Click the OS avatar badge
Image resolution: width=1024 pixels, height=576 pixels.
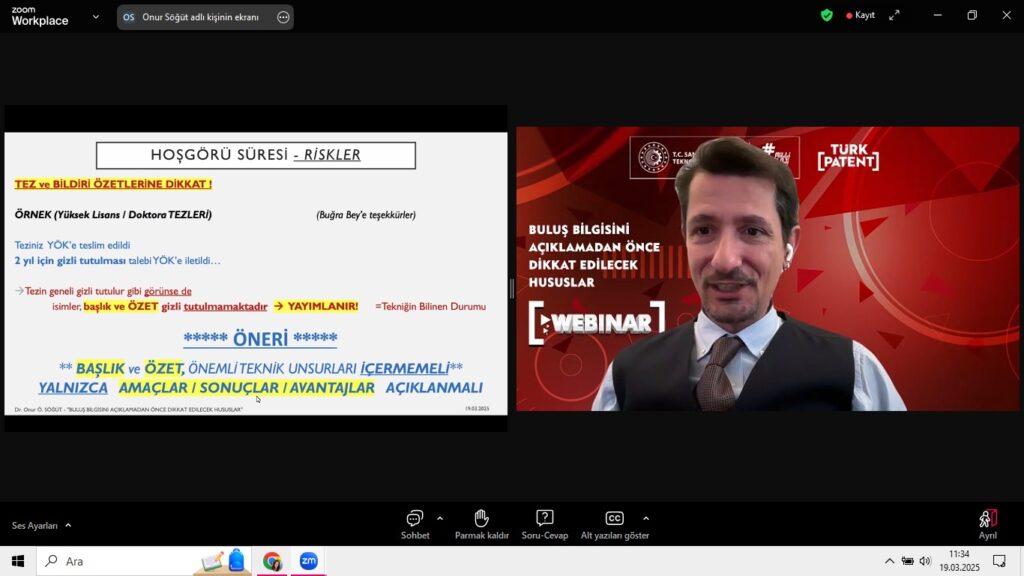coord(129,18)
